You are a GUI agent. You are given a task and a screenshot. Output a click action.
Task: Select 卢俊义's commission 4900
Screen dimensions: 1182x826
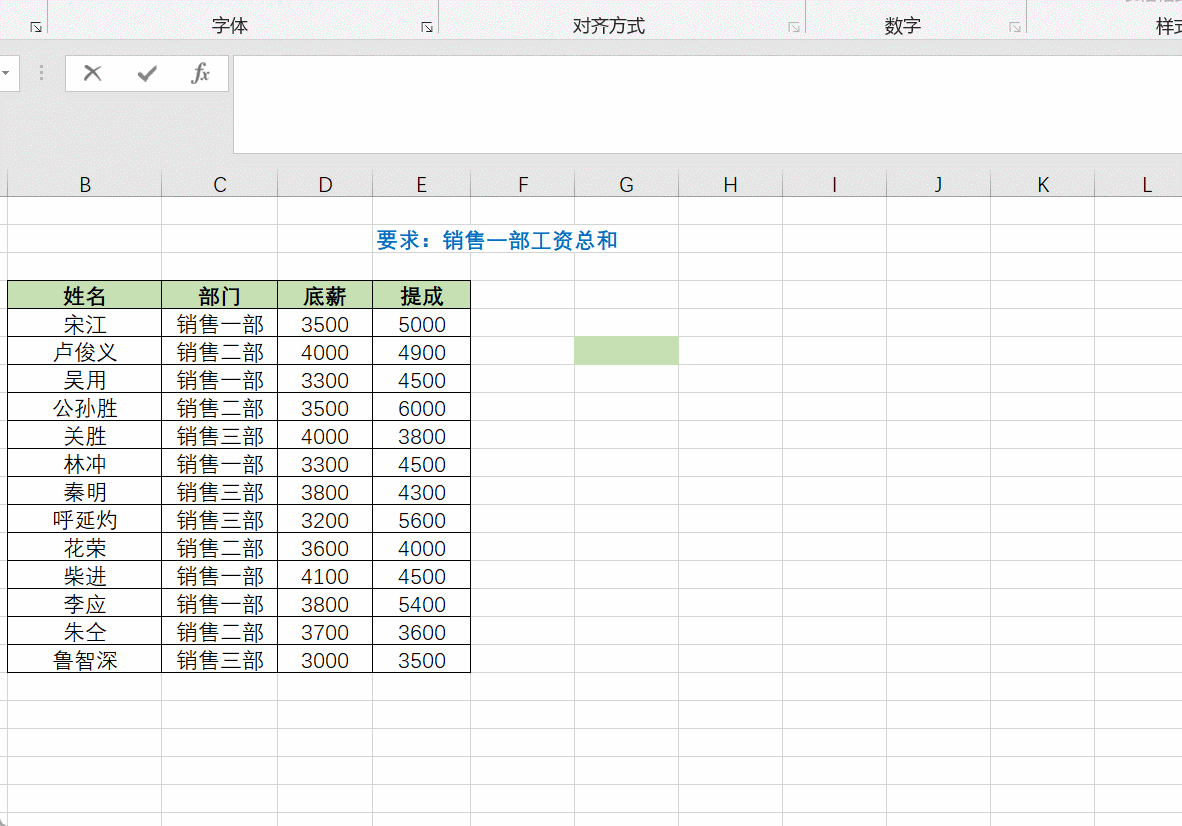click(421, 352)
